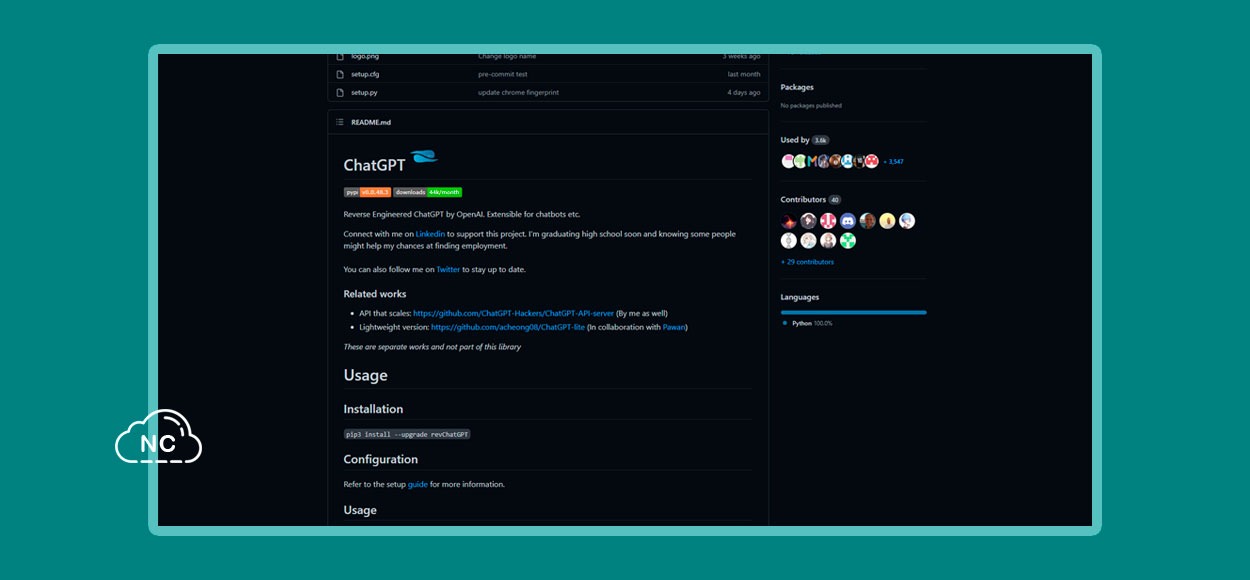Open the acheong08/ChatGPT-lite GitHub link
The height and width of the screenshot is (580, 1250).
(x=508, y=327)
